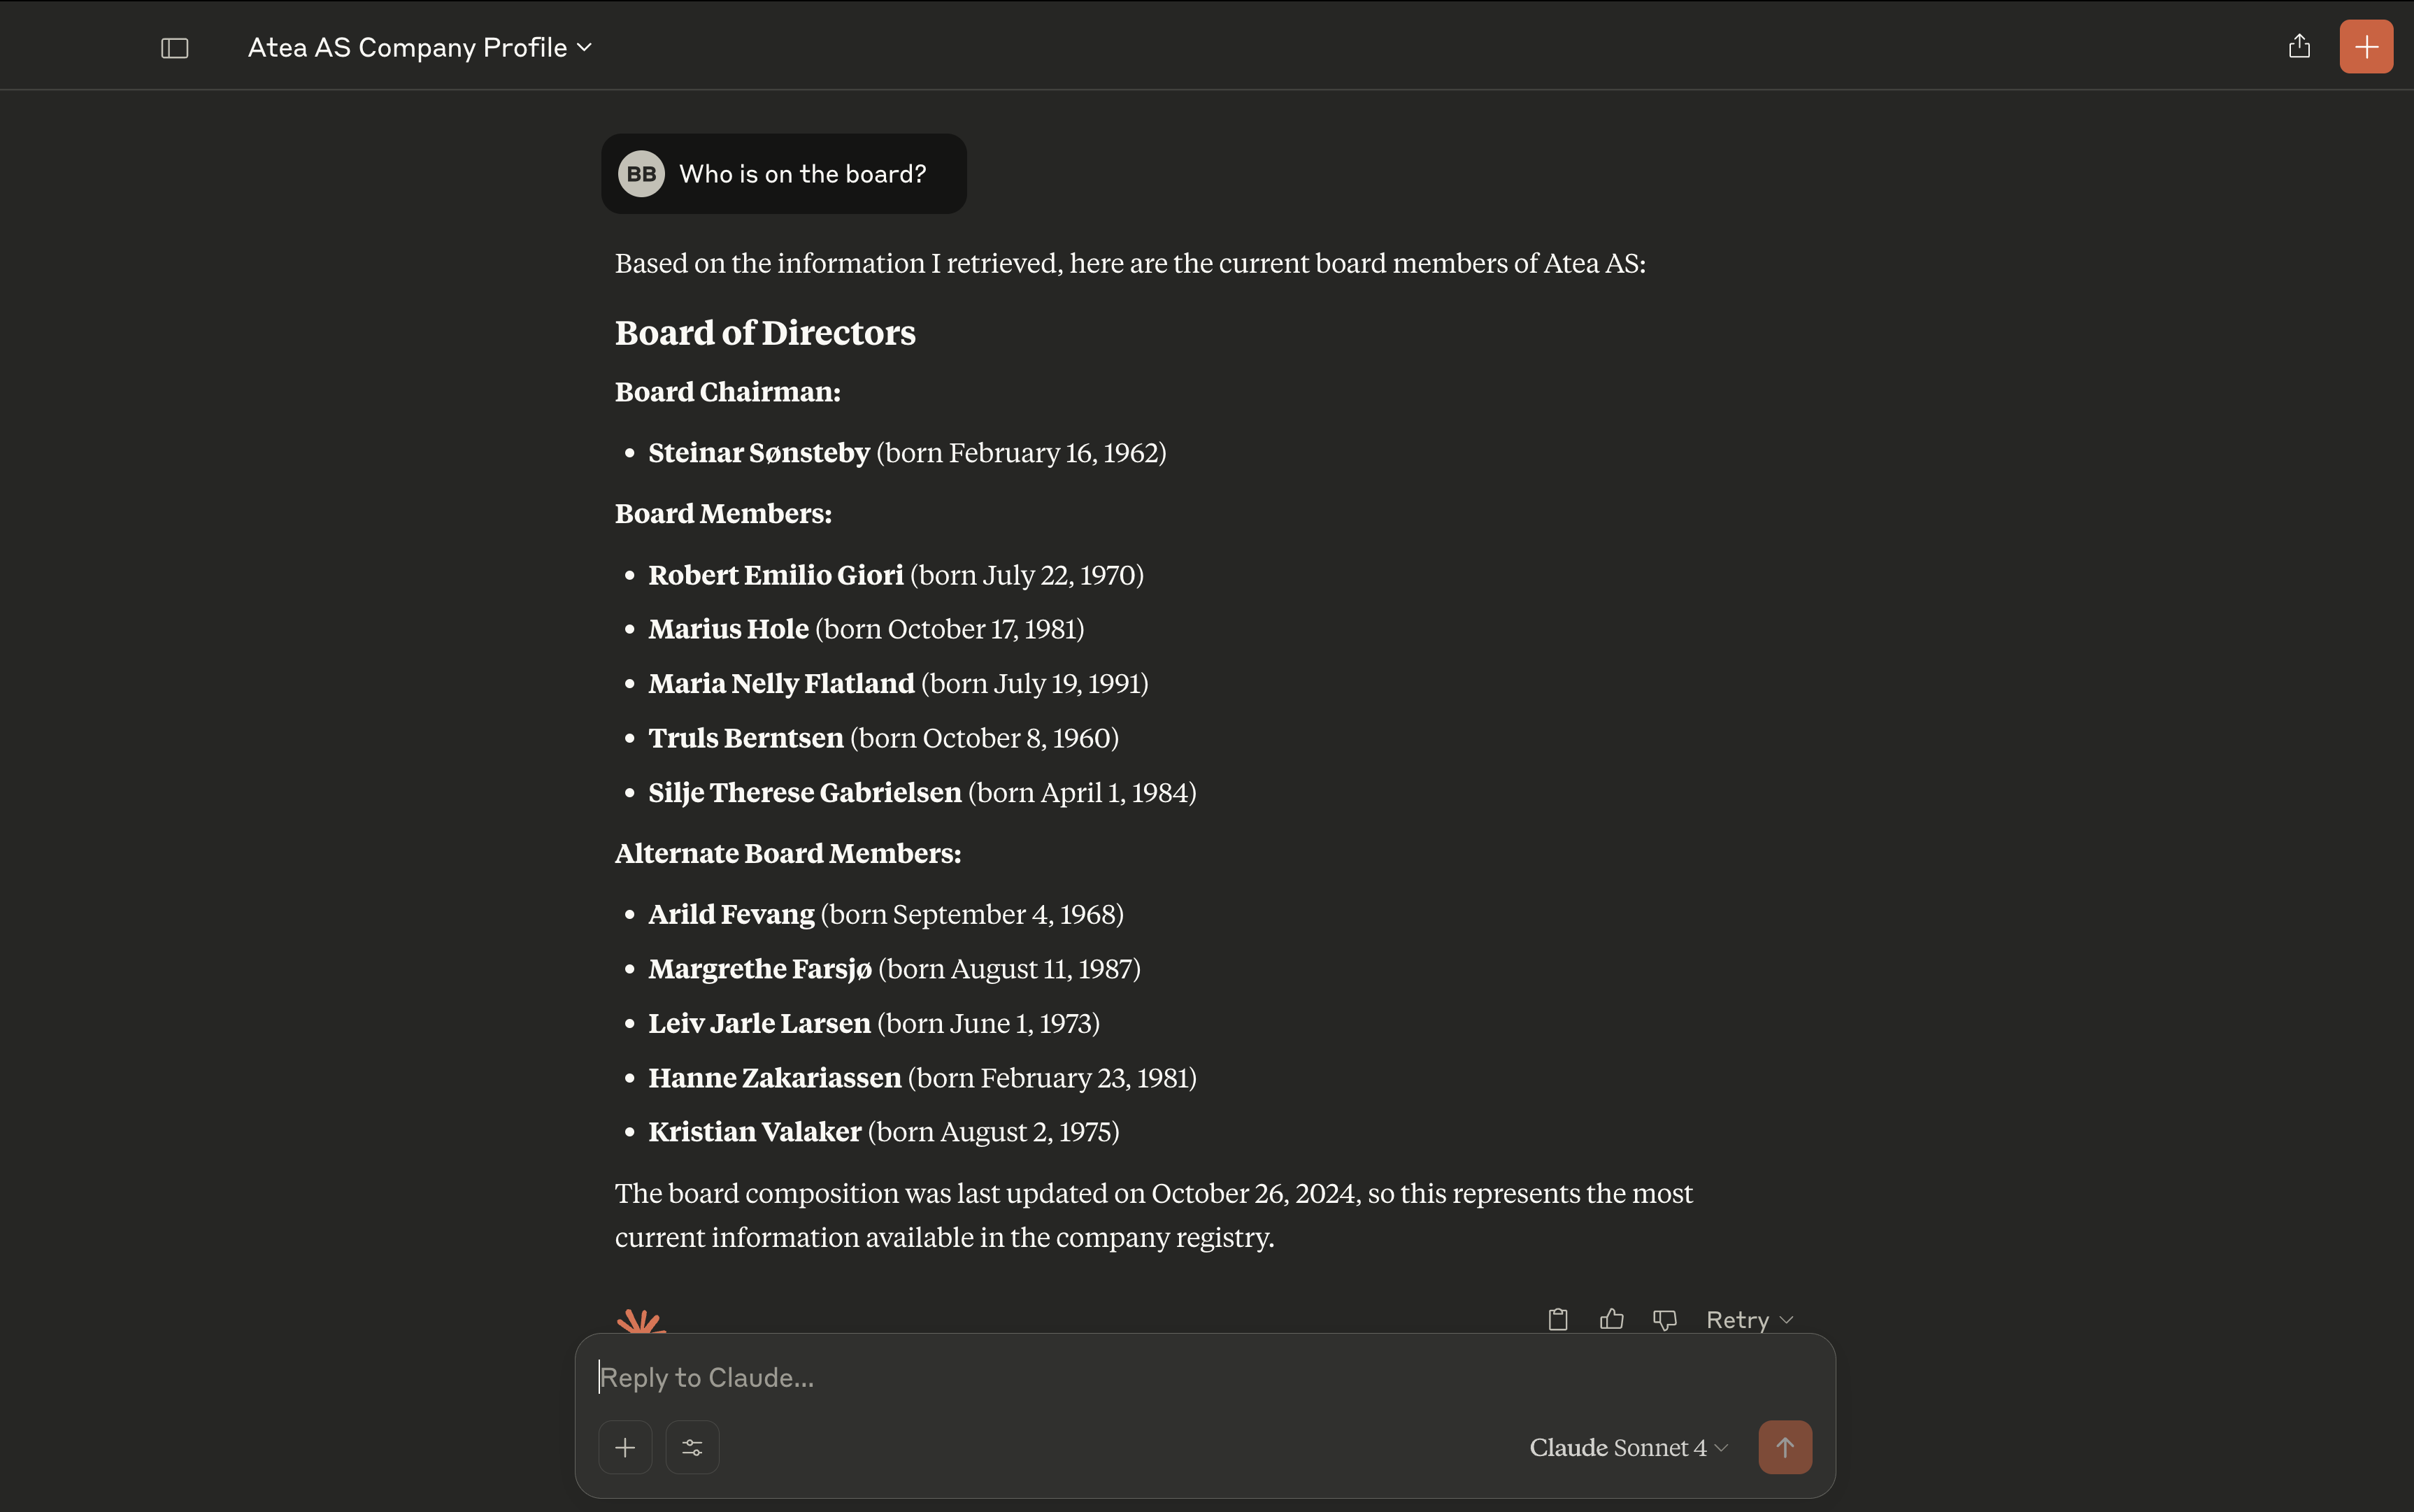2414x1512 pixels.
Task: Give thumbs down to response
Action: click(1664, 1319)
